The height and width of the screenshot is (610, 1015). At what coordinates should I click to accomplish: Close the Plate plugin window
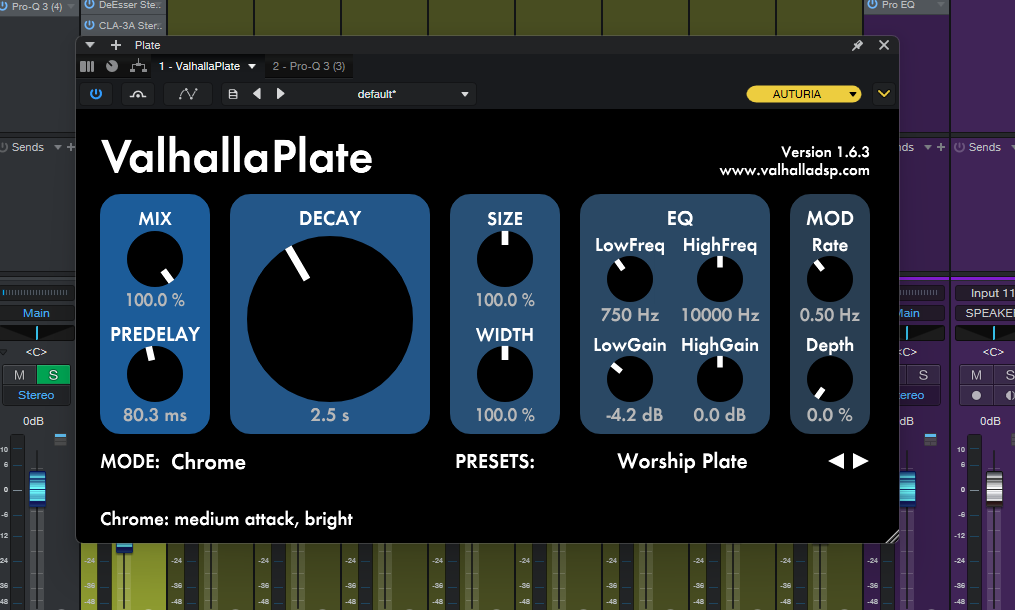point(884,45)
